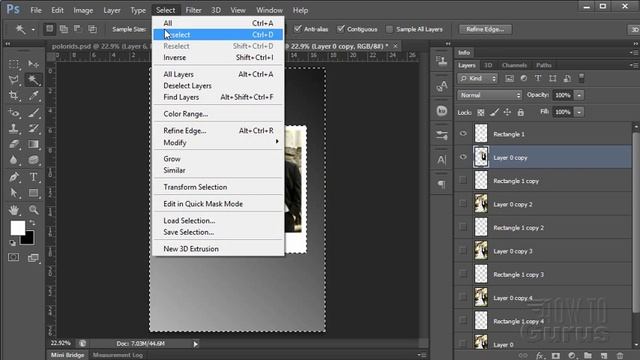
Task: Toggle Quick Mask mode icon in toolbox
Action: coord(13,257)
